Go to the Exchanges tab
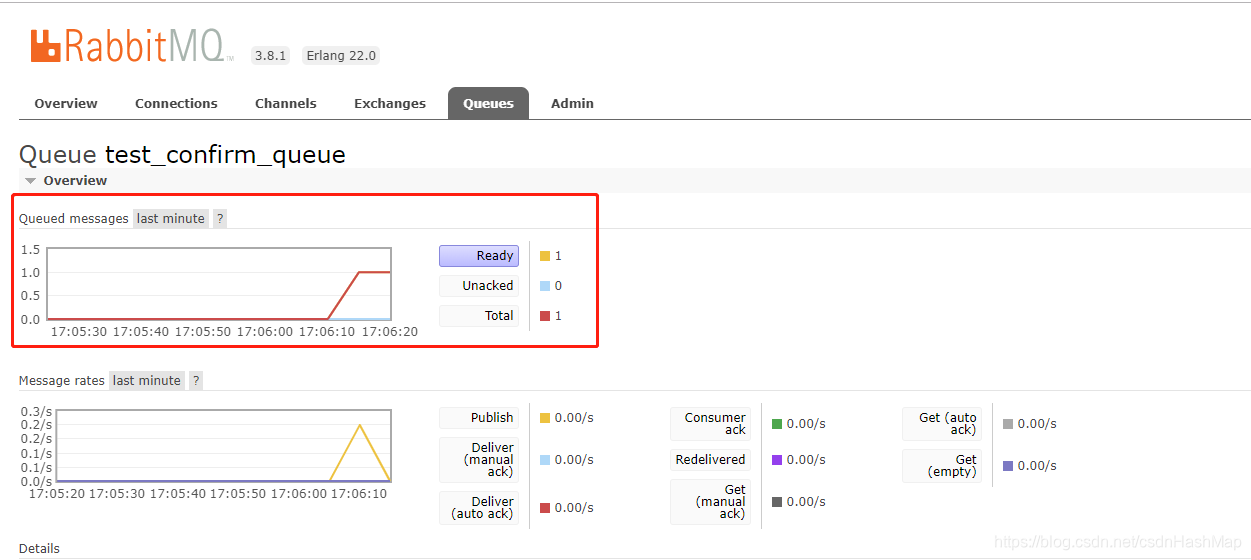The width and height of the screenshot is (1251, 560). [390, 103]
